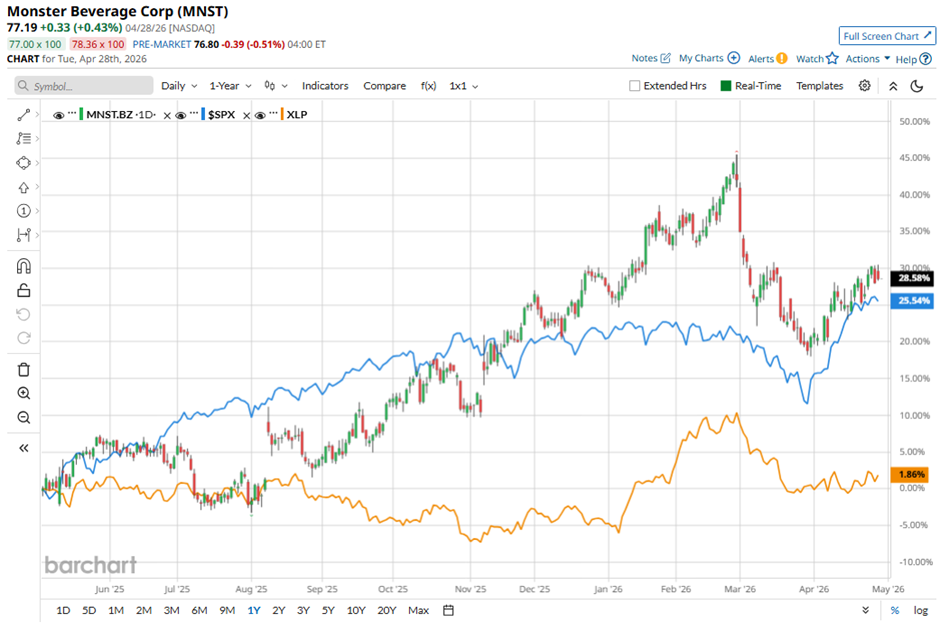This screenshot has width=940, height=623.
Task: Switch to dark mode moon icon
Action: pyautogui.click(x=917, y=86)
